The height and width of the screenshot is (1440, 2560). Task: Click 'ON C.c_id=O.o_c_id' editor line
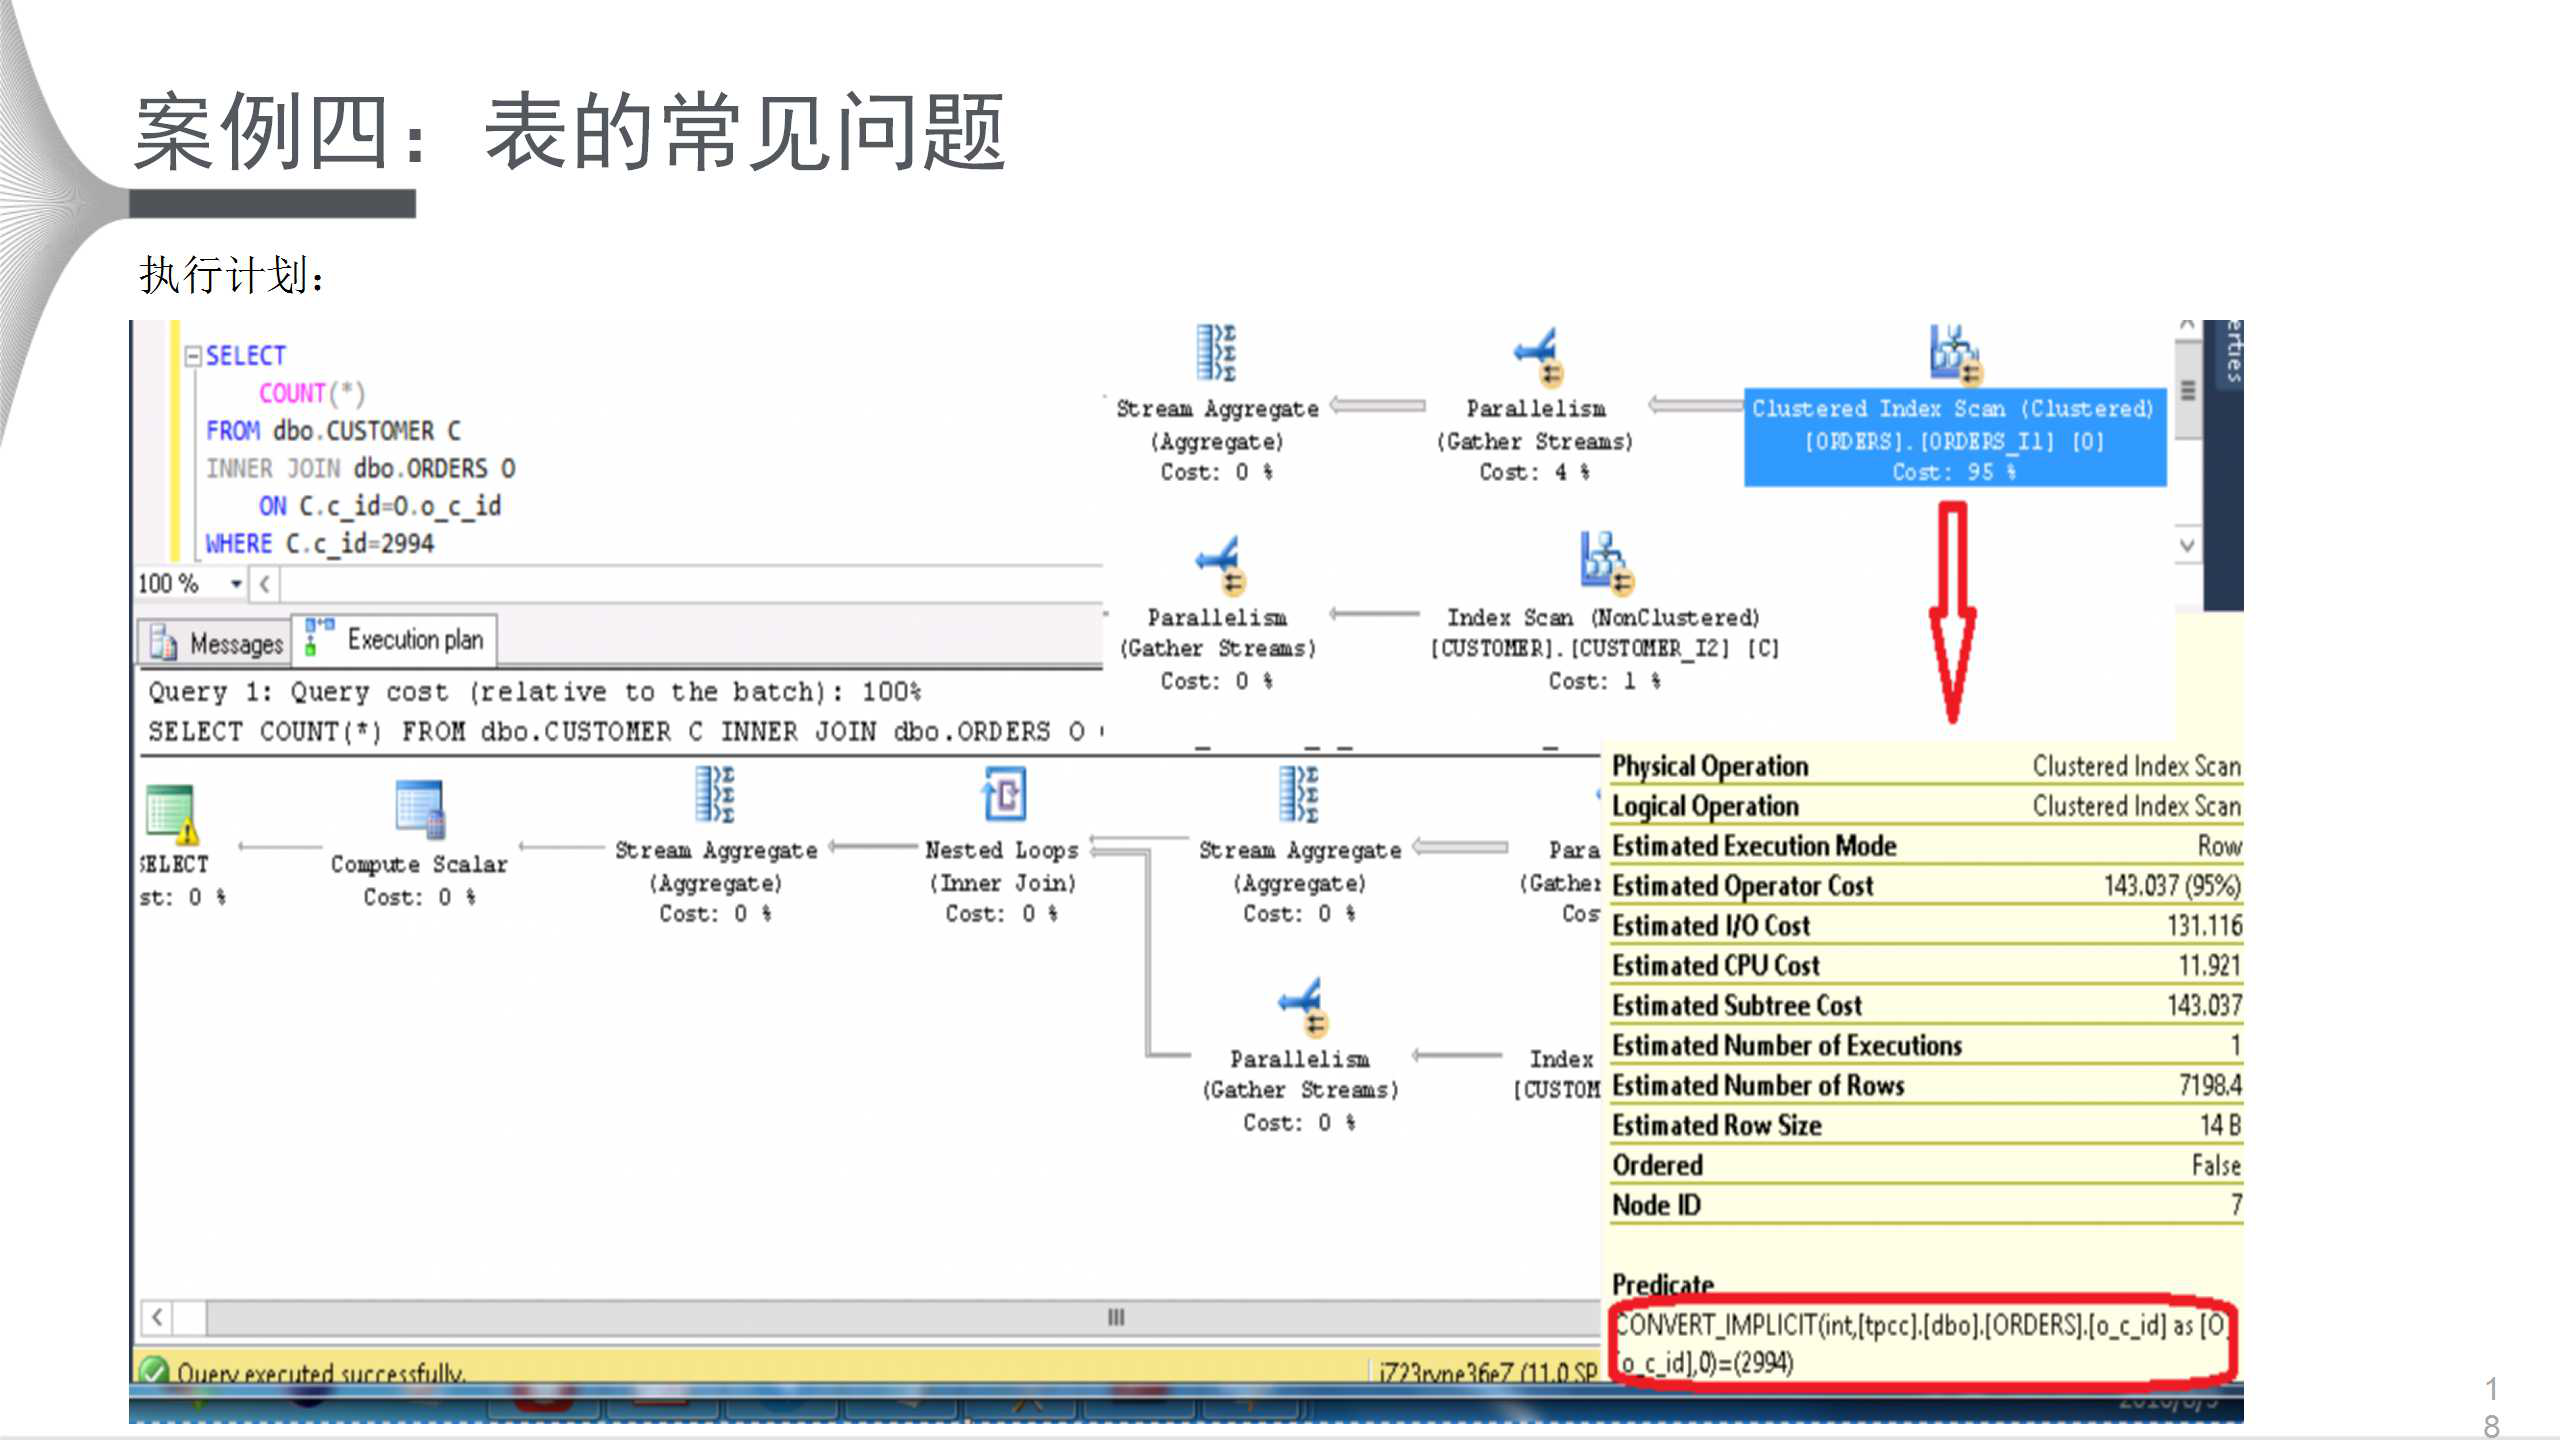(380, 506)
